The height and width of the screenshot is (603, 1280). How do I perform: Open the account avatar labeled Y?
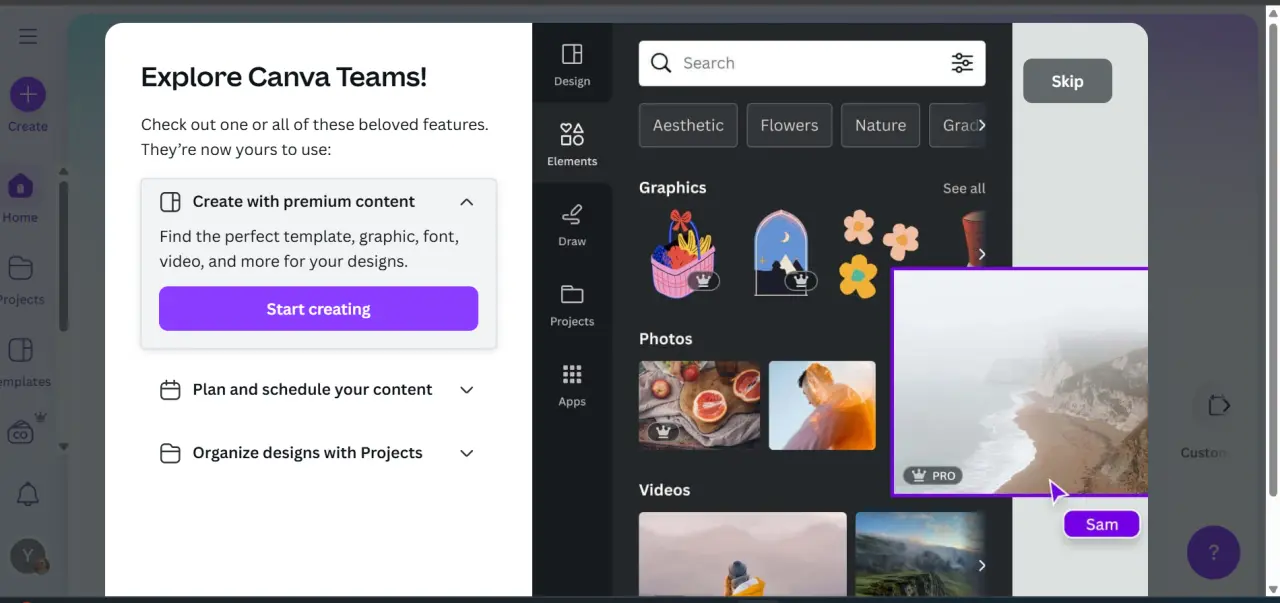point(28,556)
